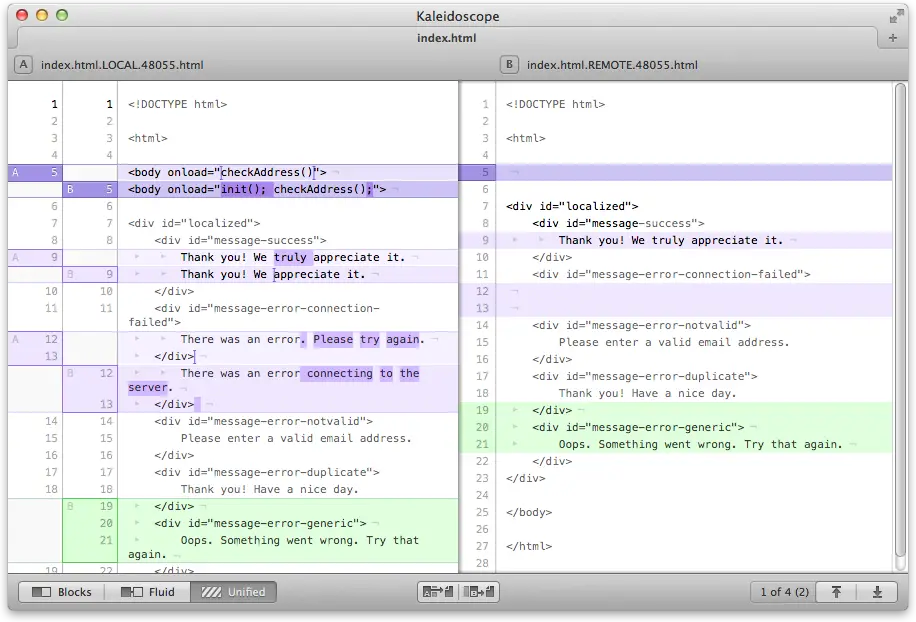Image resolution: width=916 pixels, height=622 pixels.
Task: Click the </html> closing tag line
Action: [529, 546]
